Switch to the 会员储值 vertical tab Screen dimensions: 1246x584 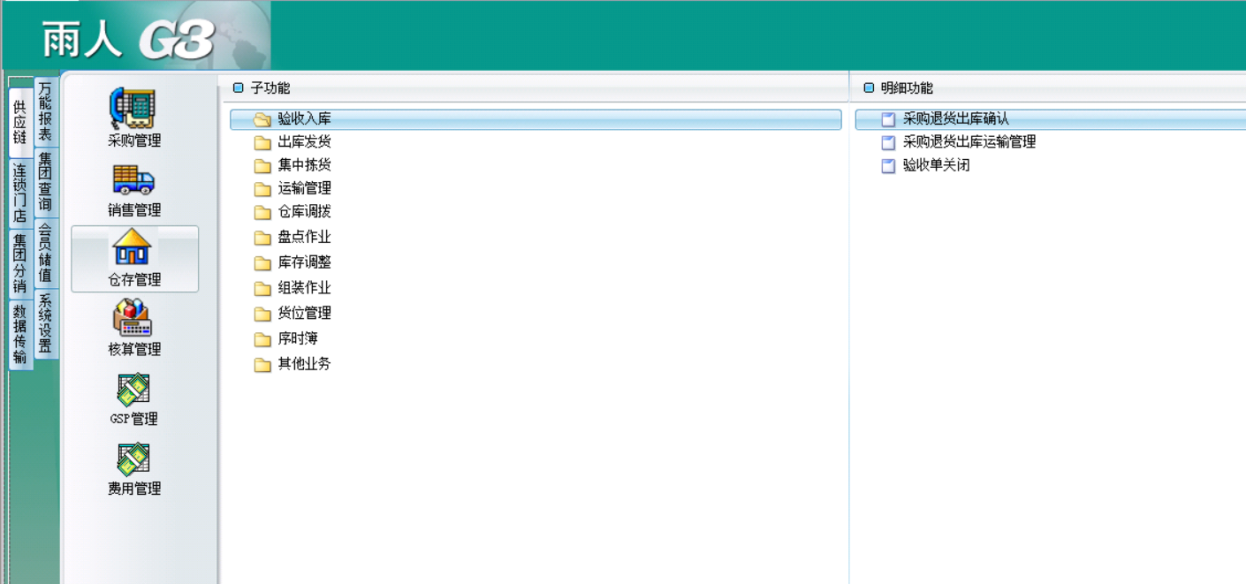[45, 253]
